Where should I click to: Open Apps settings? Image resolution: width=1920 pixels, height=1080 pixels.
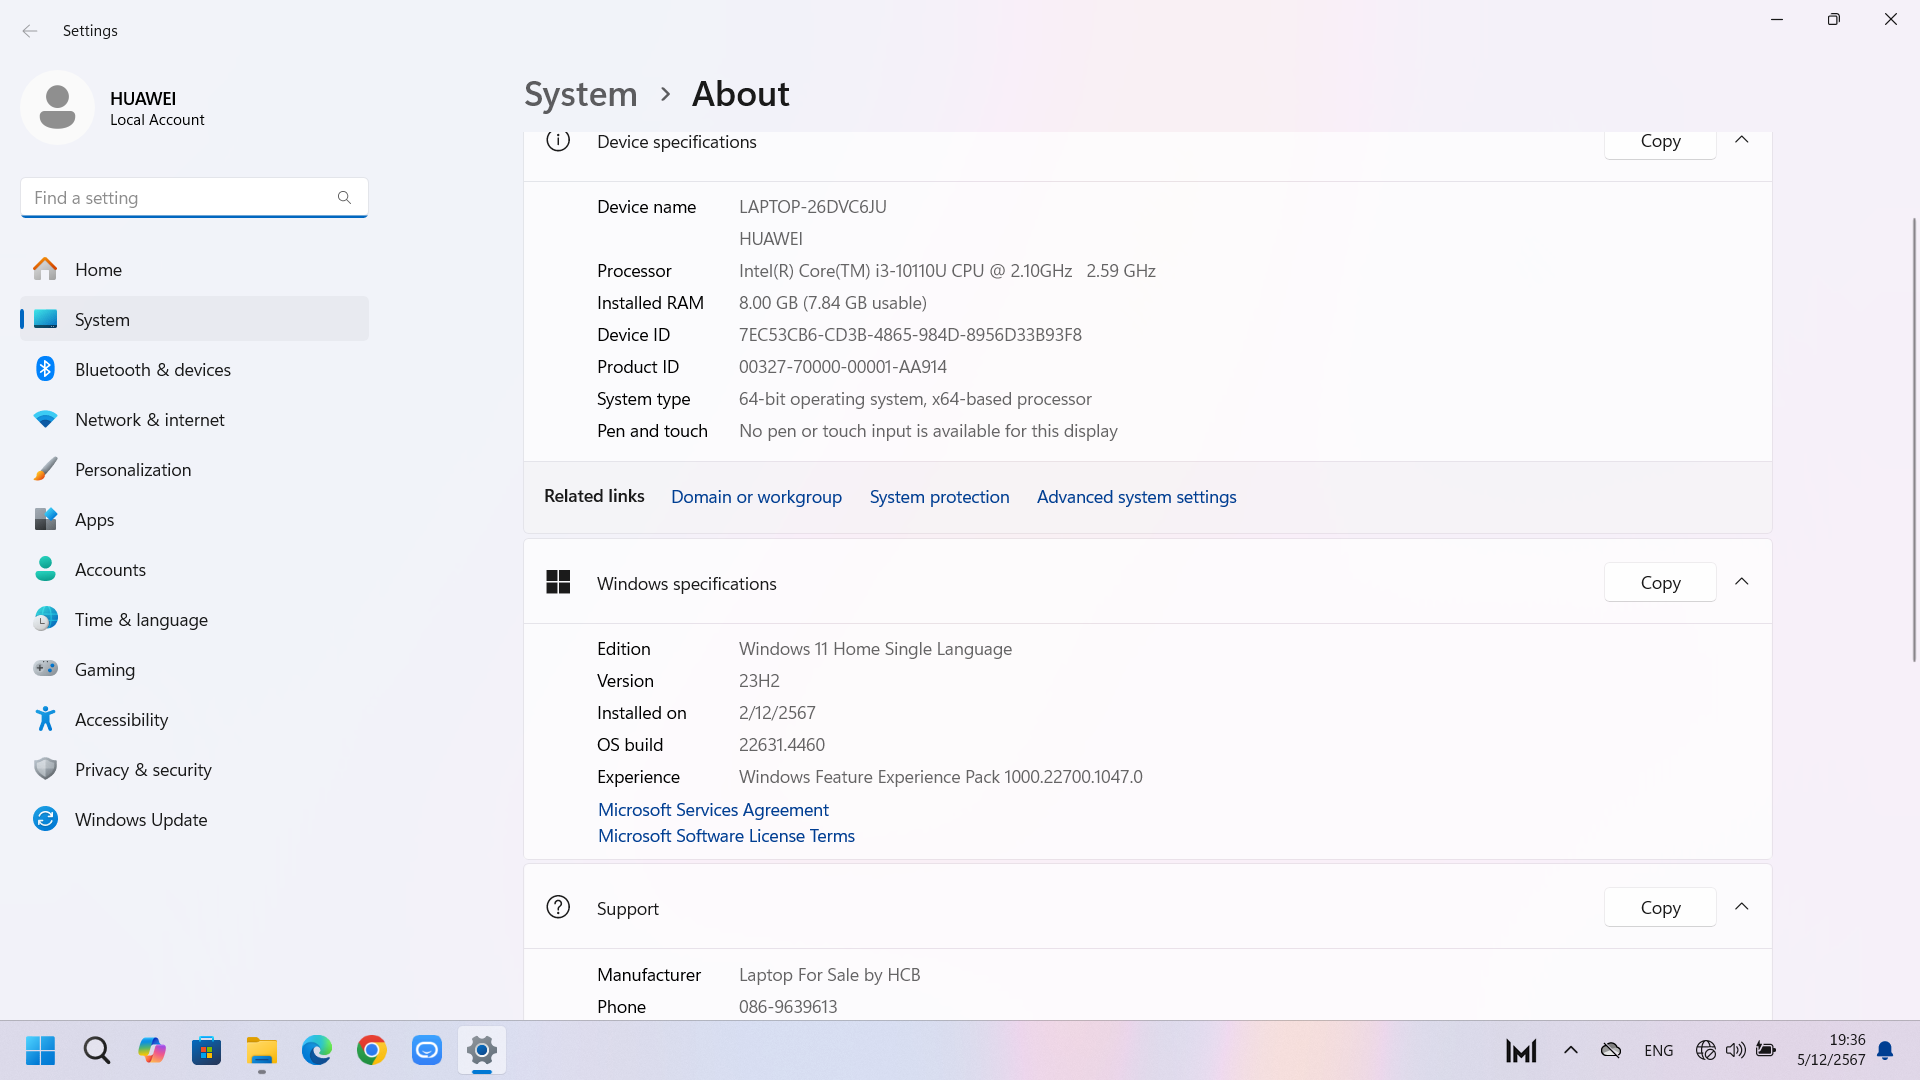(194, 519)
